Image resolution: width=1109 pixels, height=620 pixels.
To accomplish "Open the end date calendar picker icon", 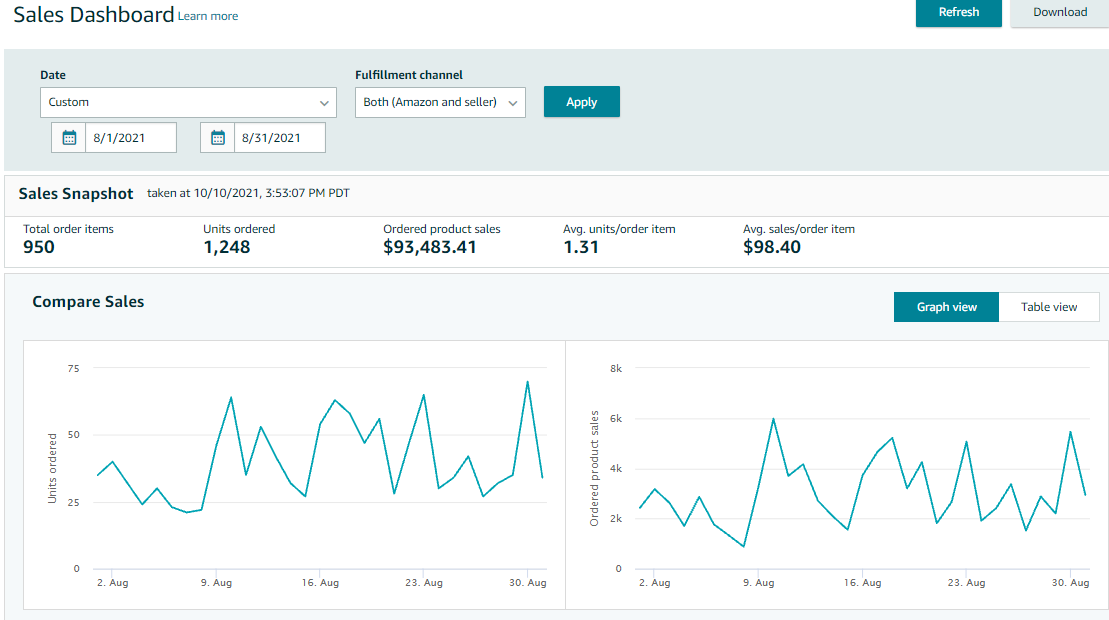I will 218,138.
